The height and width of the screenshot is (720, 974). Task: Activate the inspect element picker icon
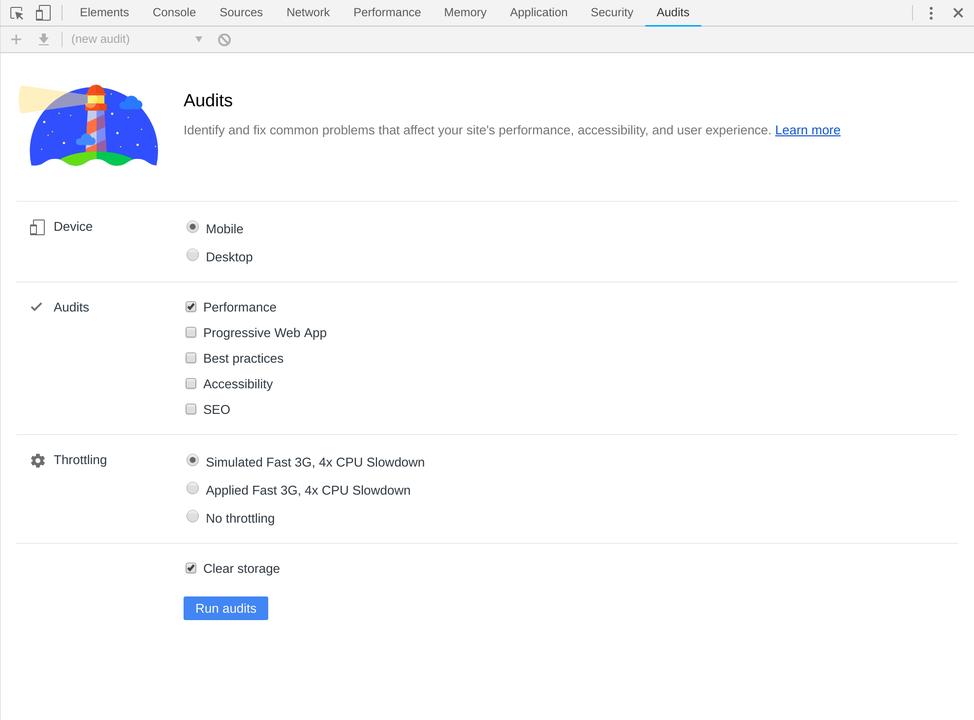click(17, 13)
